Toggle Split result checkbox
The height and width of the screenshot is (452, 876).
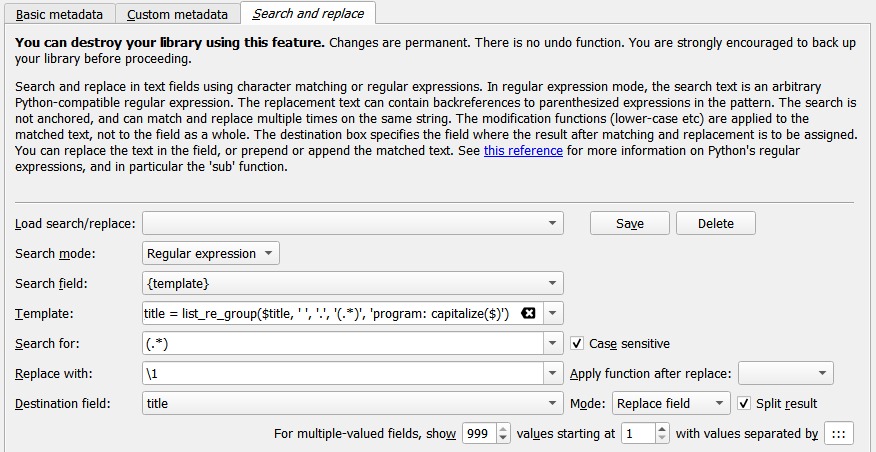click(744, 403)
